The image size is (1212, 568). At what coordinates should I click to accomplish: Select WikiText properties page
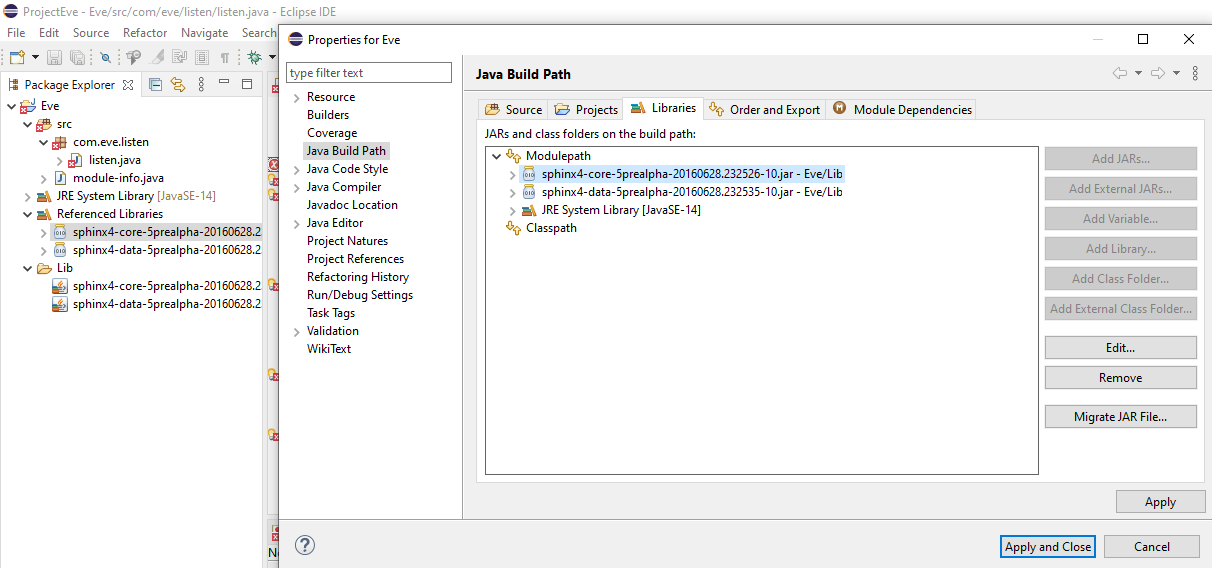329,349
